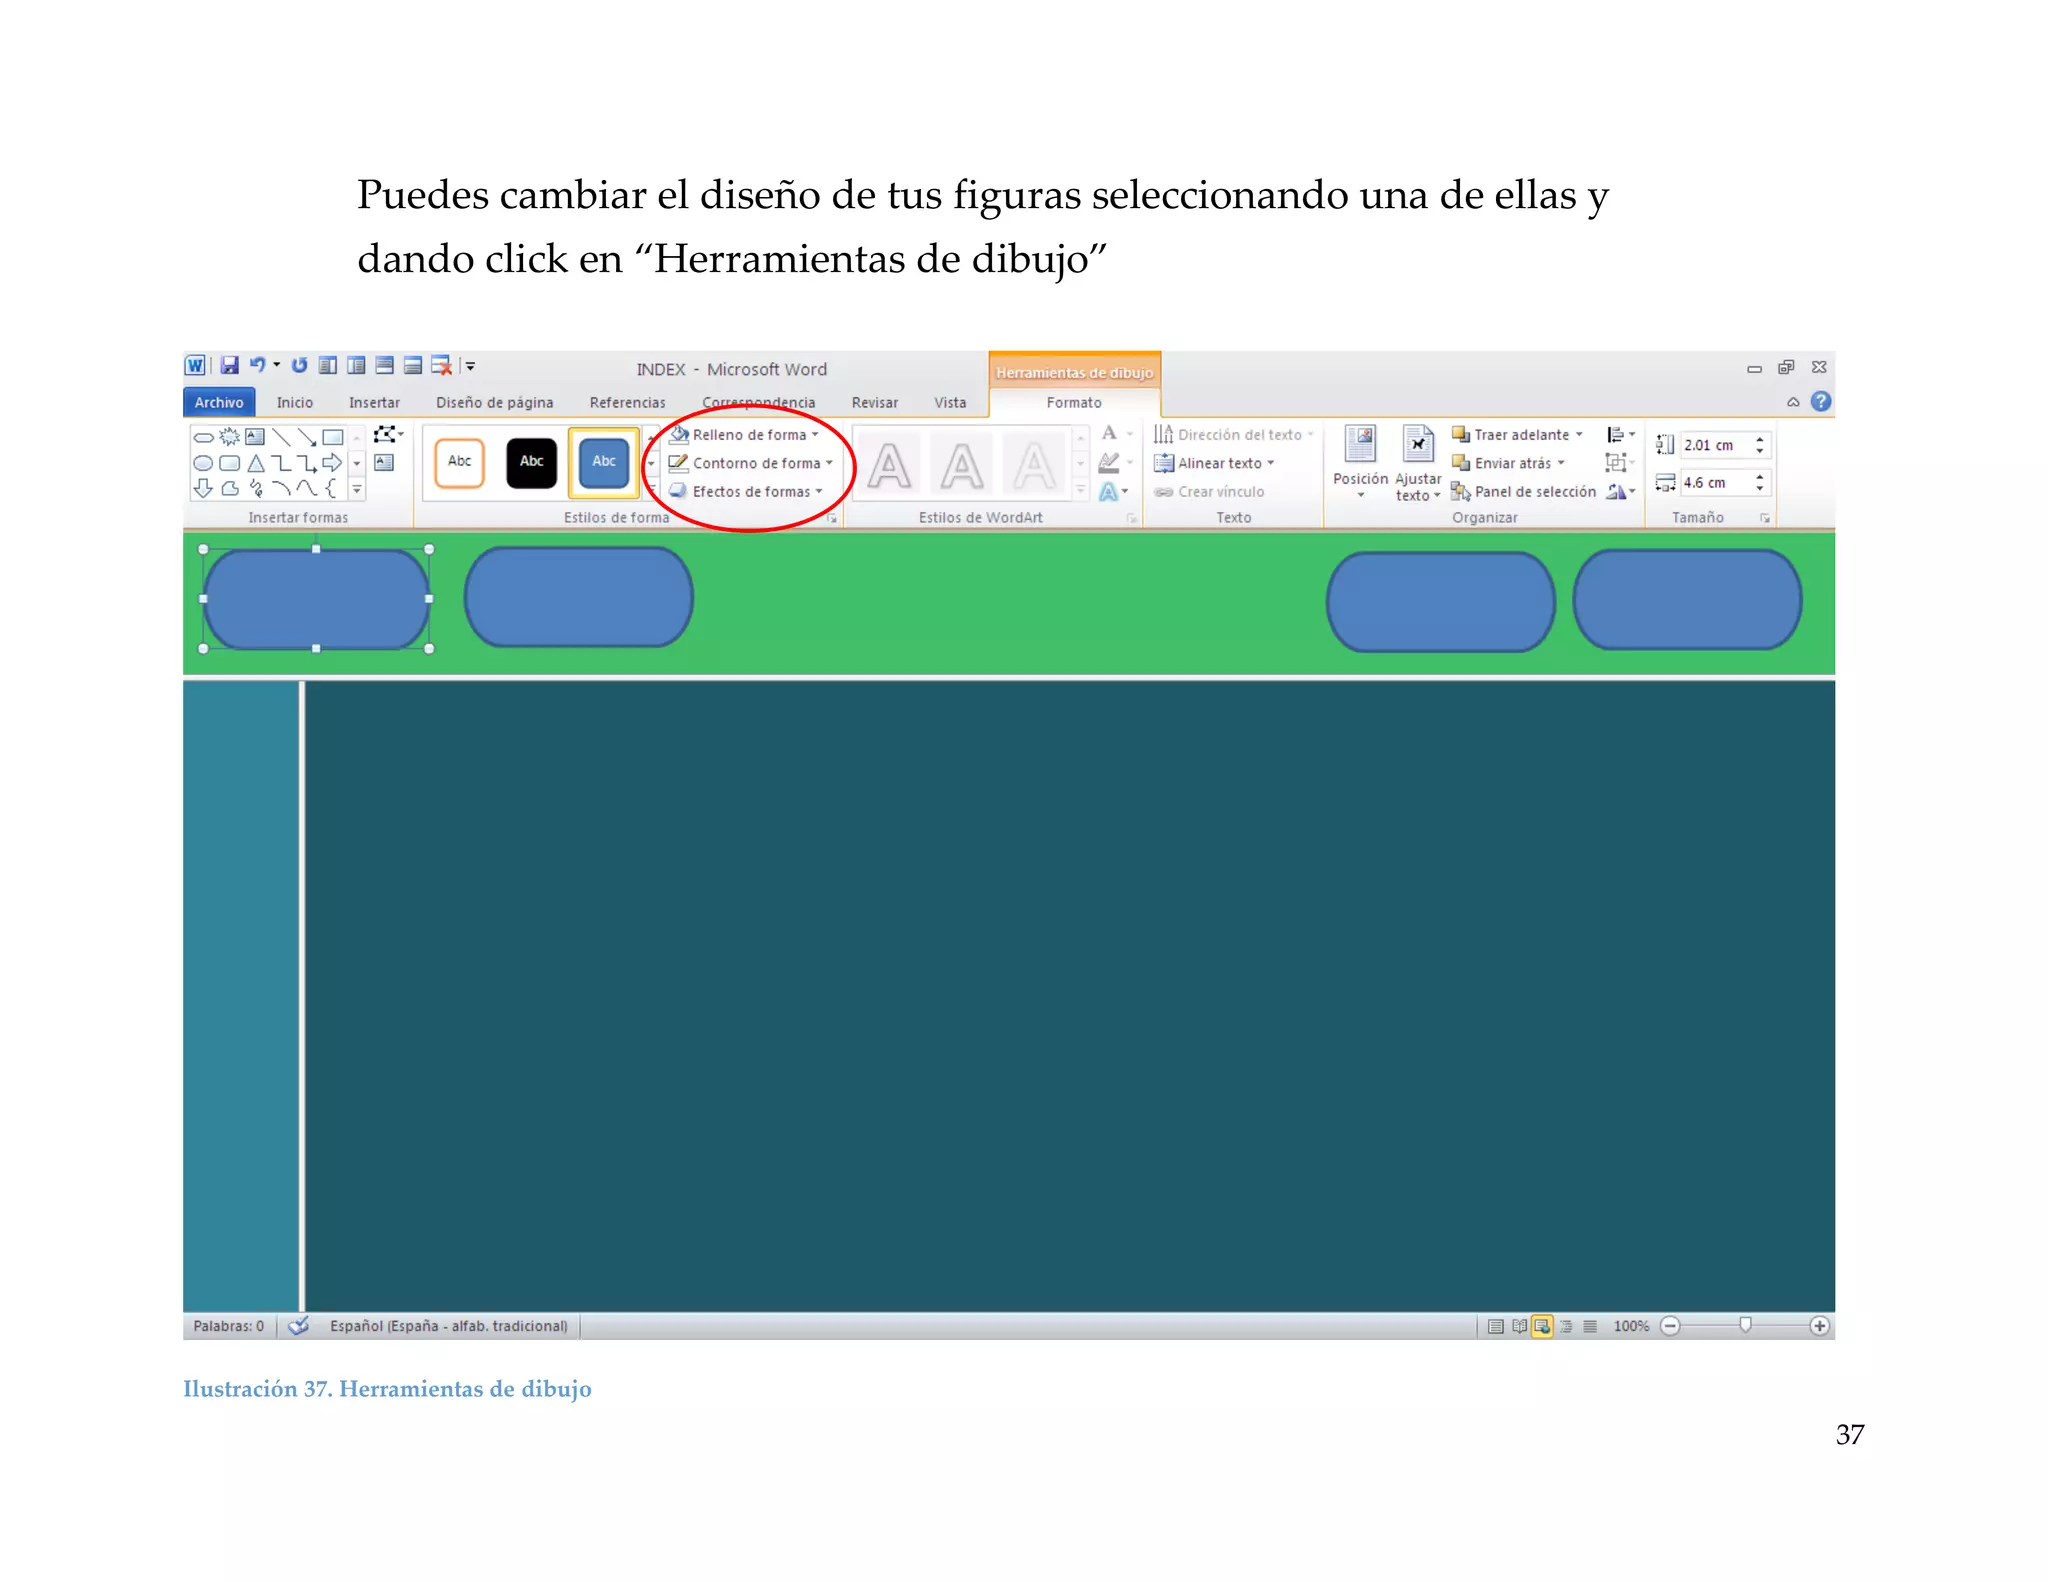Click the Archivo button
2048x1582 pixels.
(x=219, y=402)
